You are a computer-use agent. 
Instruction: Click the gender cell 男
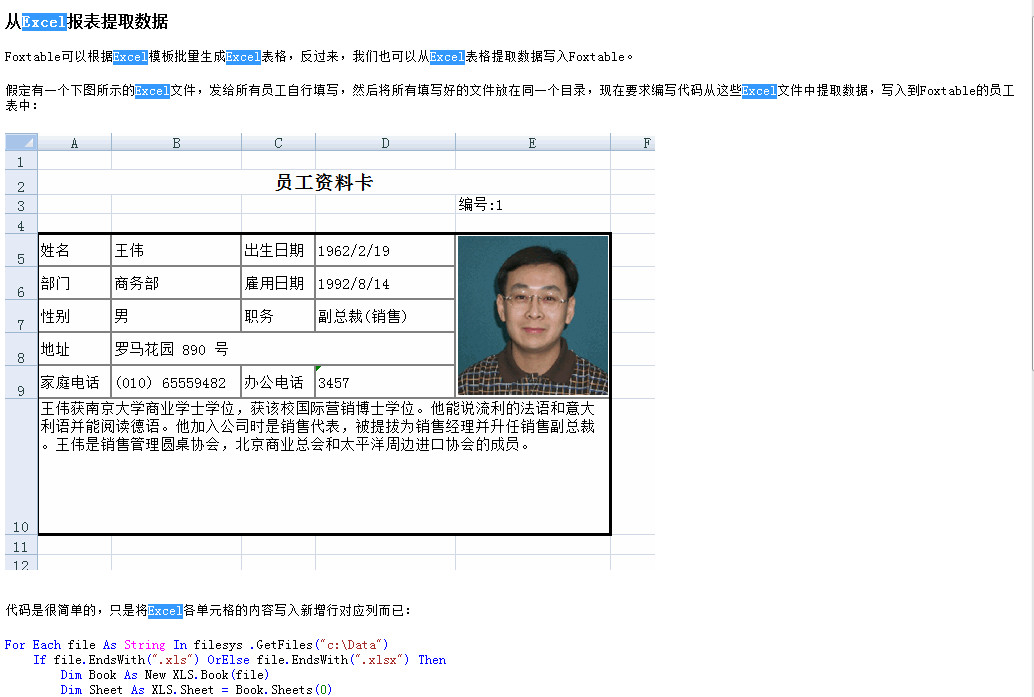click(x=176, y=316)
